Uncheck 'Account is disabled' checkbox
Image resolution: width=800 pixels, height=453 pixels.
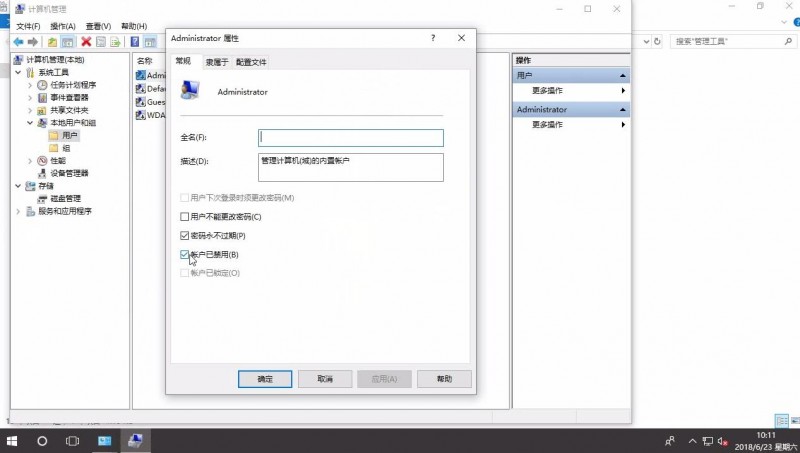click(185, 255)
